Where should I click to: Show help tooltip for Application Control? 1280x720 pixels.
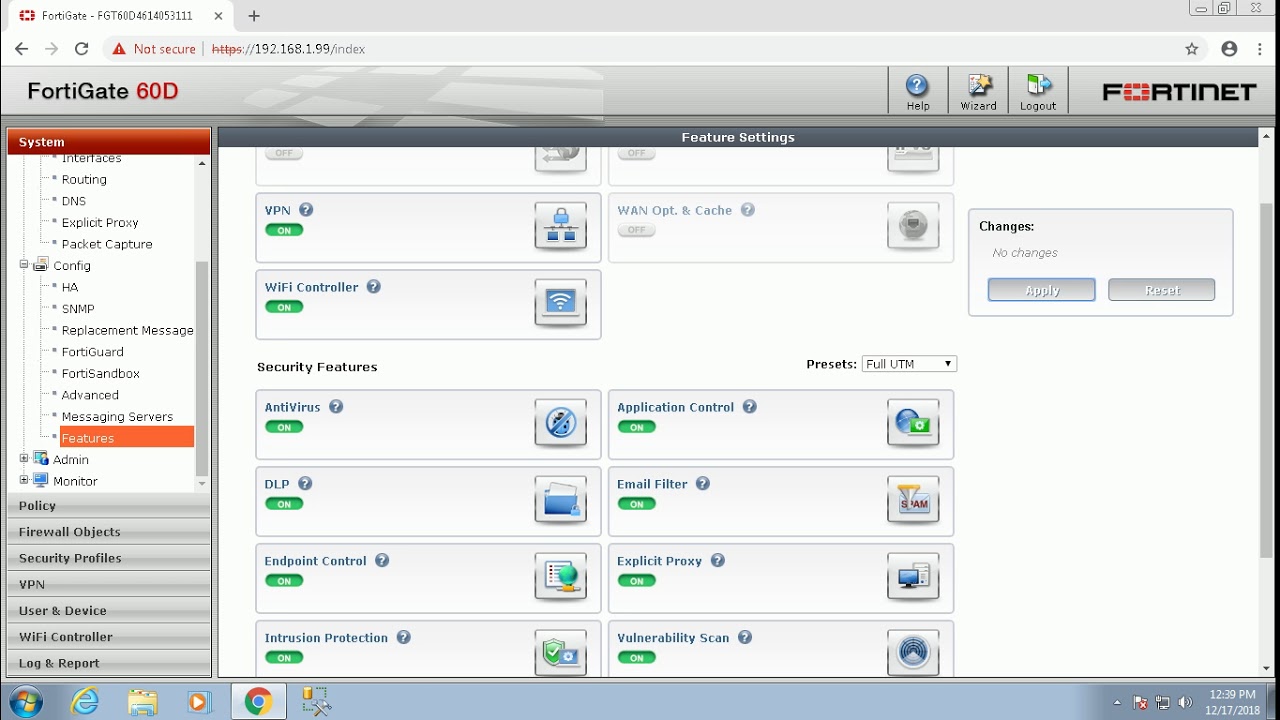click(x=749, y=407)
